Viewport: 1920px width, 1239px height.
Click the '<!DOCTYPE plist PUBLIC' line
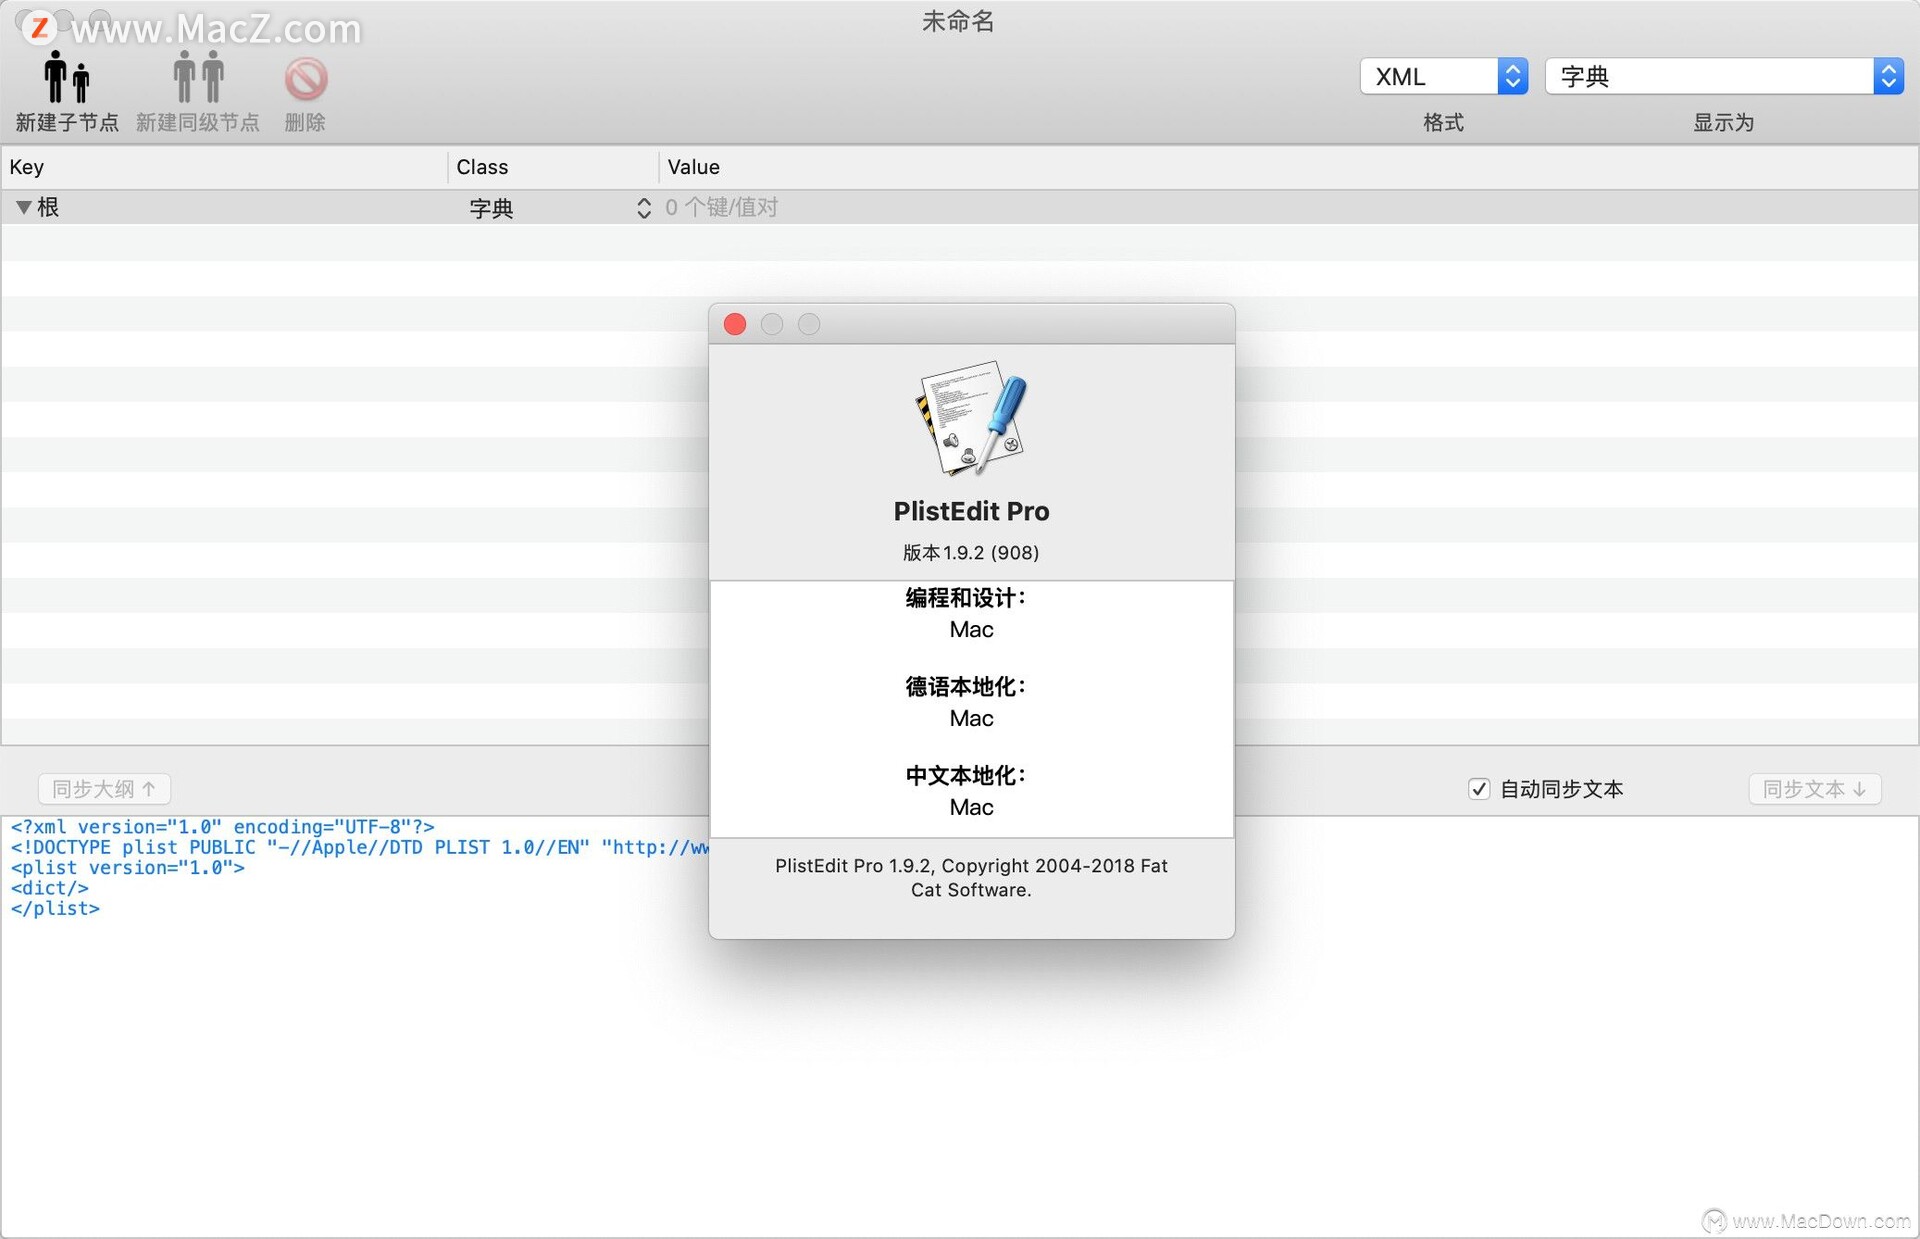point(360,847)
